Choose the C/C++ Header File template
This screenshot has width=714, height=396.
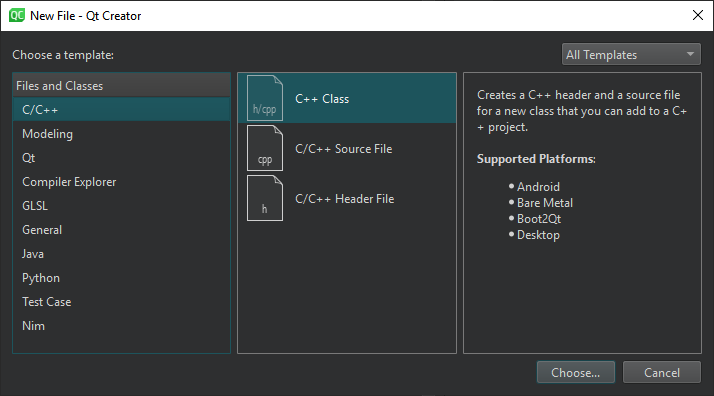(347, 198)
